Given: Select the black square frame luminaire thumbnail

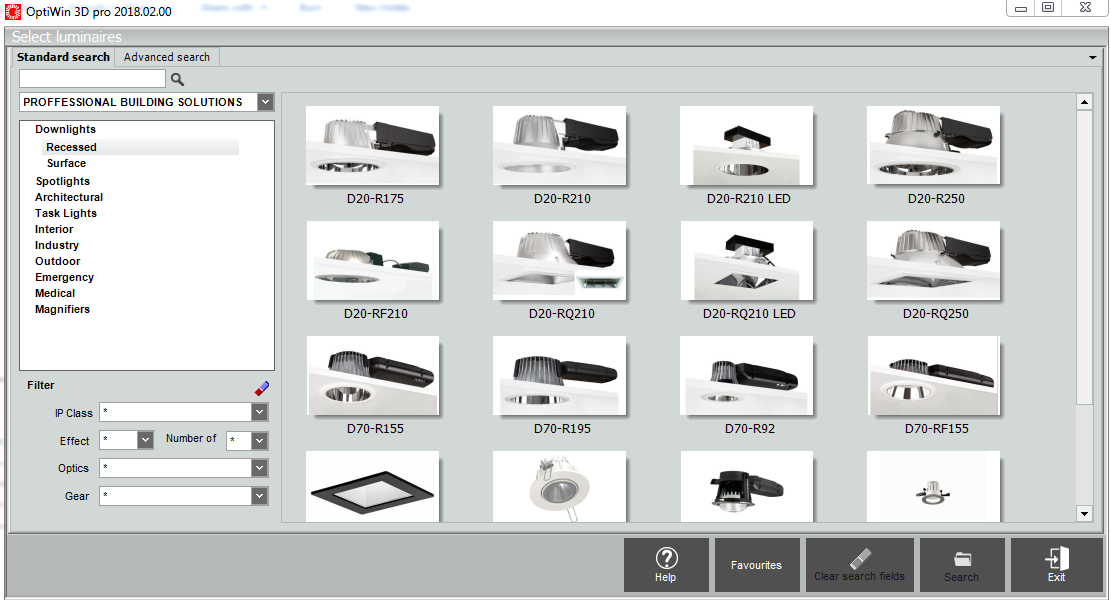Looking at the screenshot, I should 373,487.
